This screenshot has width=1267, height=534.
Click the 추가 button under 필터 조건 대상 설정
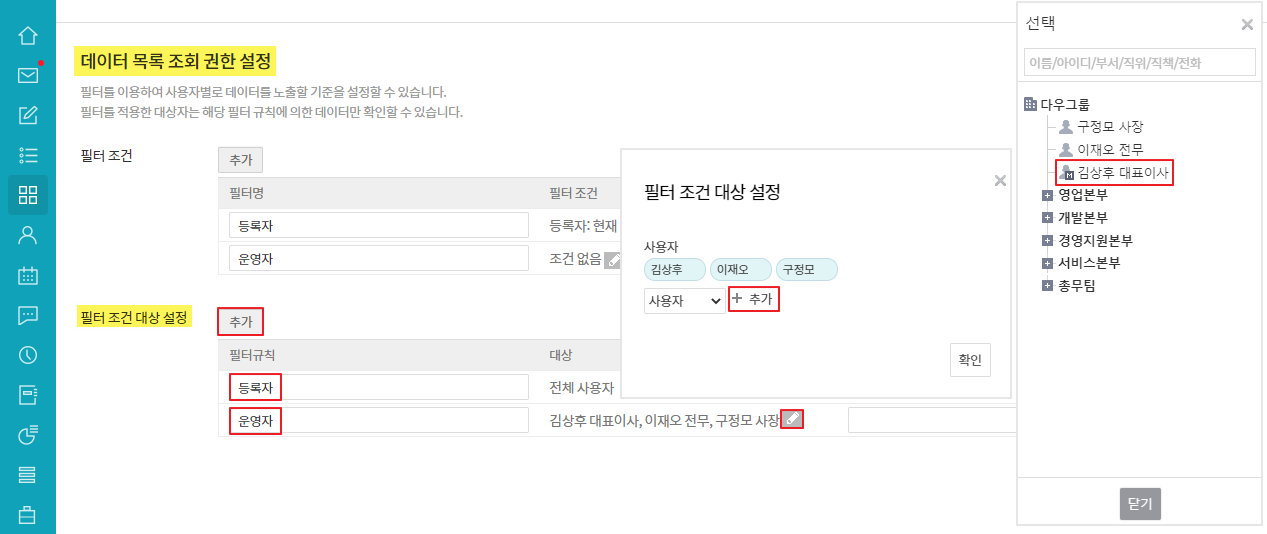click(241, 322)
